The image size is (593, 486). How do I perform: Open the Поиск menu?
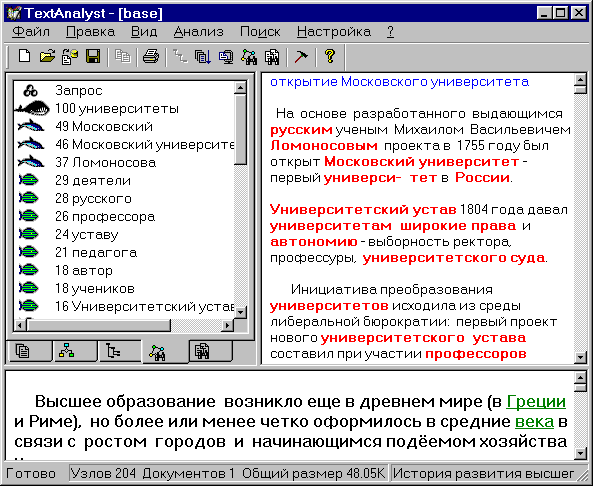click(260, 32)
